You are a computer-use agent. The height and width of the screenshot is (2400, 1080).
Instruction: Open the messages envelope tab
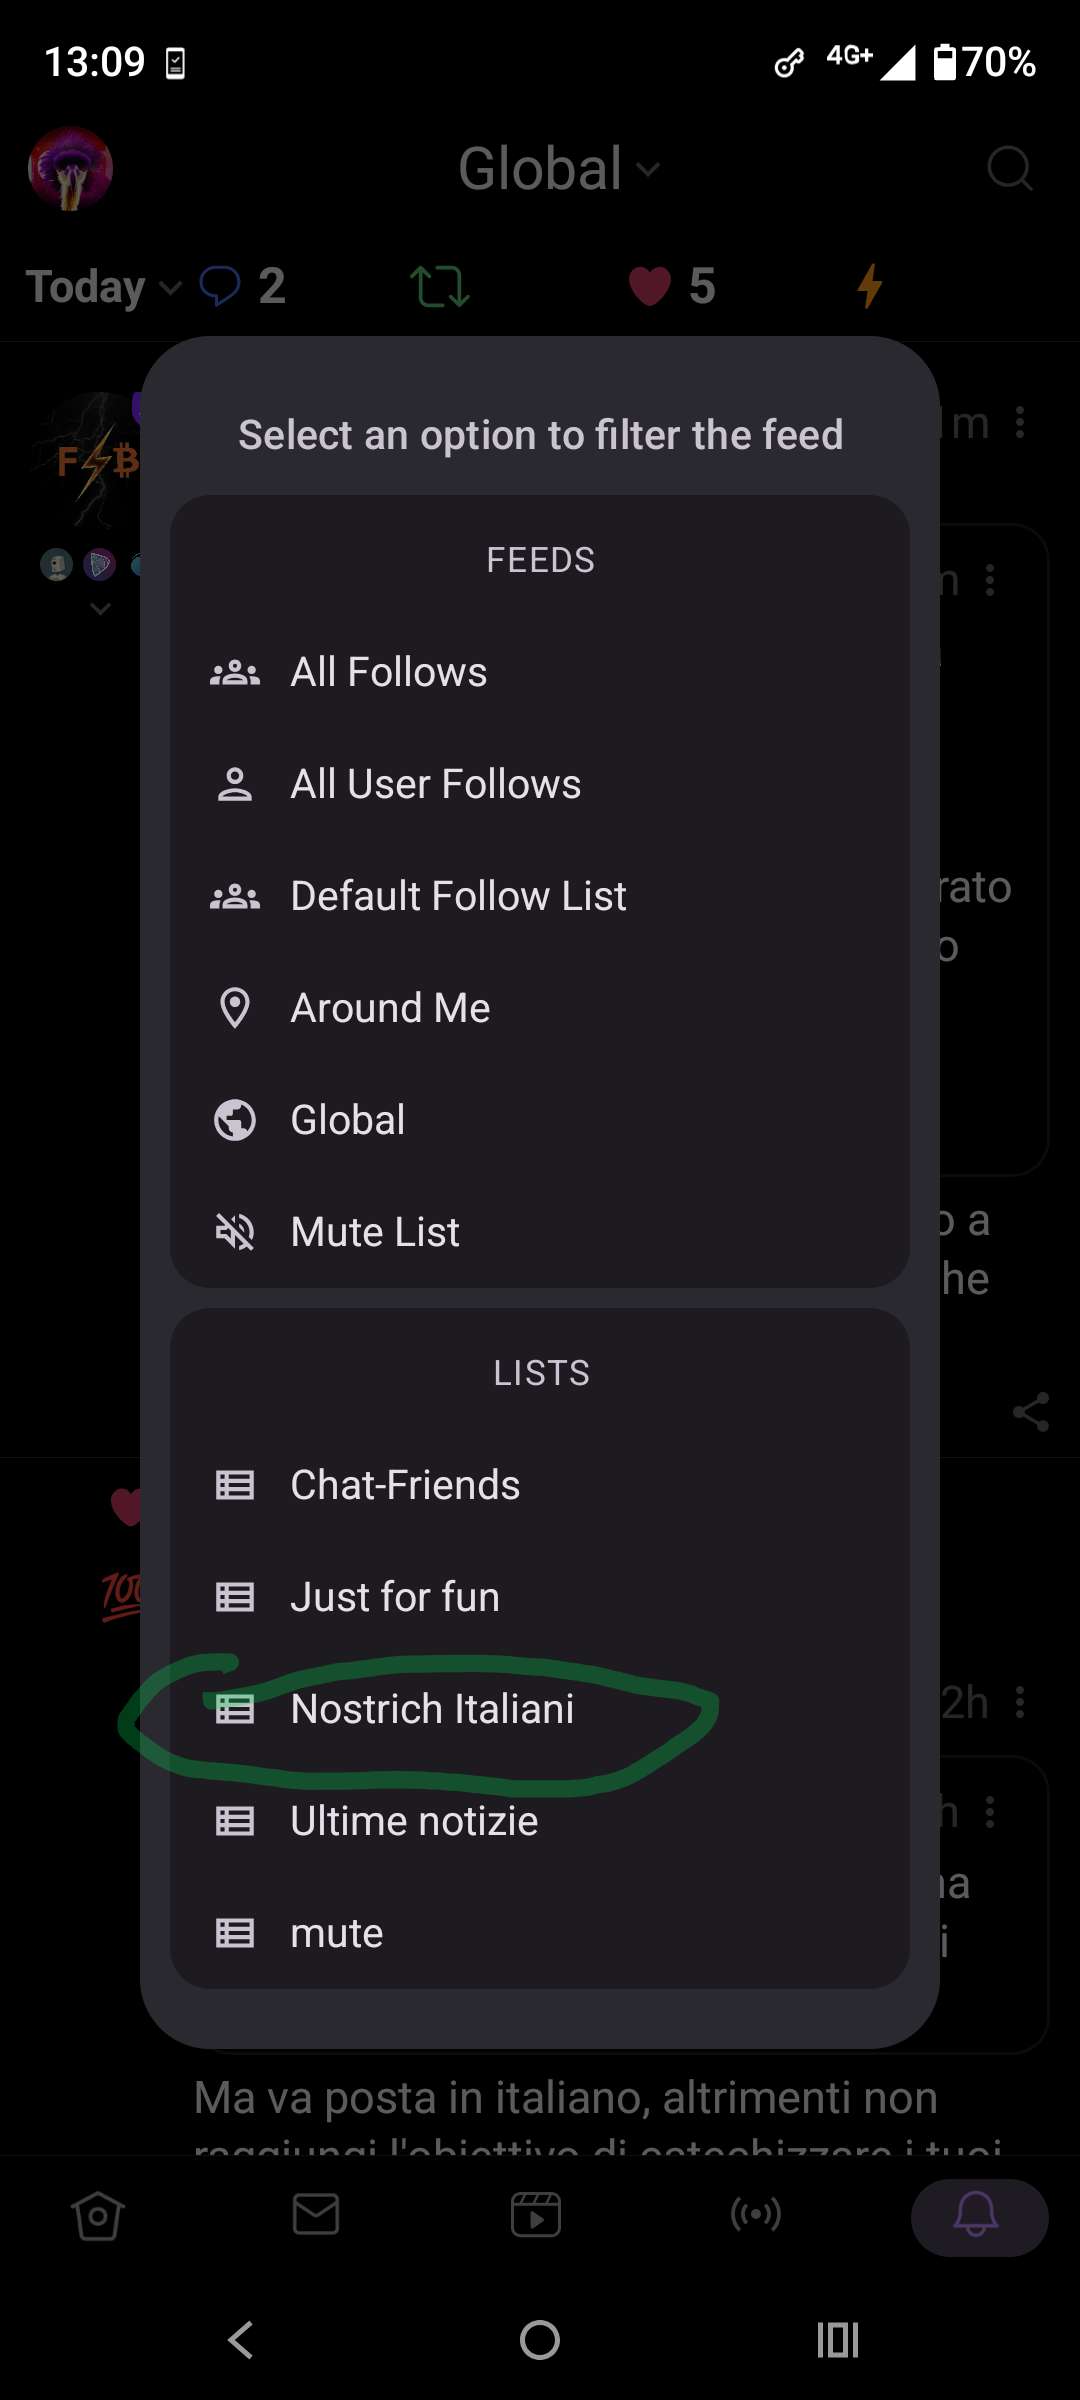point(316,2215)
